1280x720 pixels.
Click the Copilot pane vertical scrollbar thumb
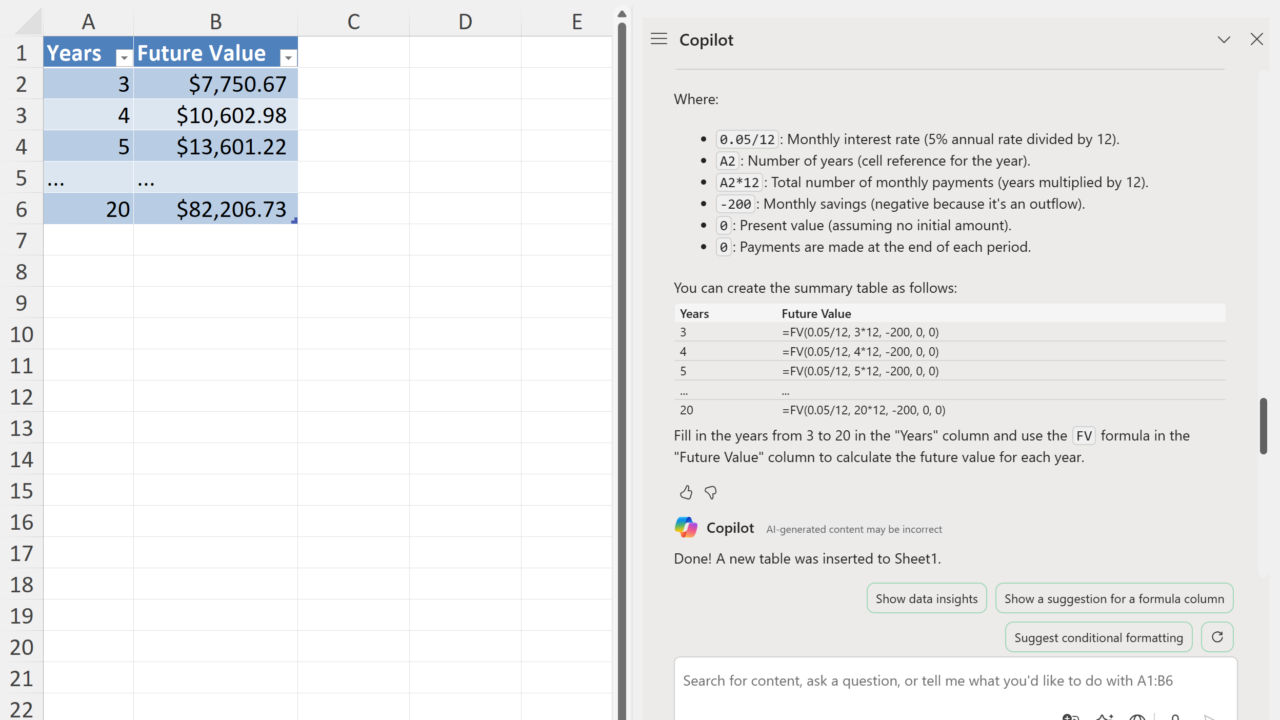[1264, 425]
